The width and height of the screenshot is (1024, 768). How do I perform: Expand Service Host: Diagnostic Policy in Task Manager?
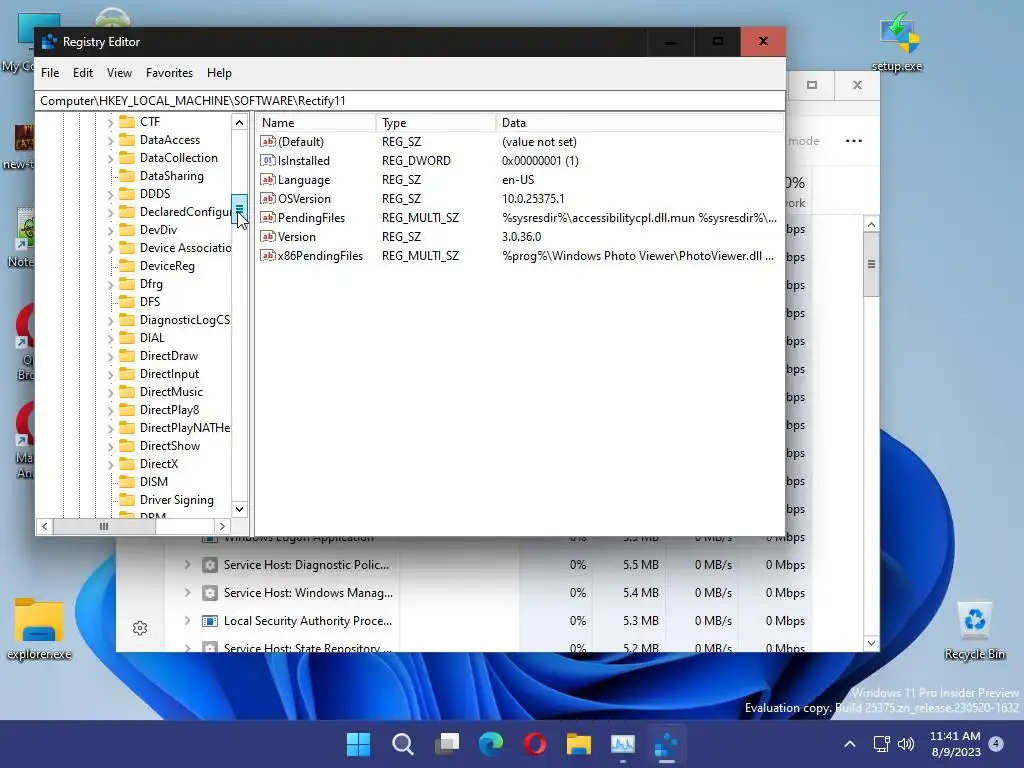pos(187,564)
